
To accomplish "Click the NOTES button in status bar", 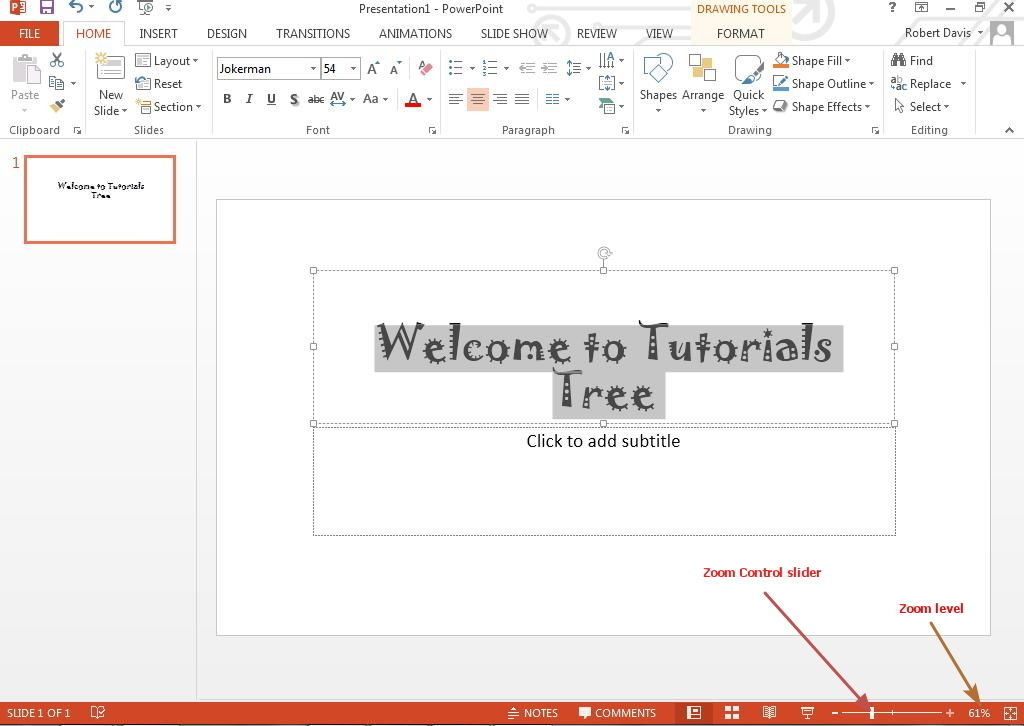I will pyautogui.click(x=532, y=713).
